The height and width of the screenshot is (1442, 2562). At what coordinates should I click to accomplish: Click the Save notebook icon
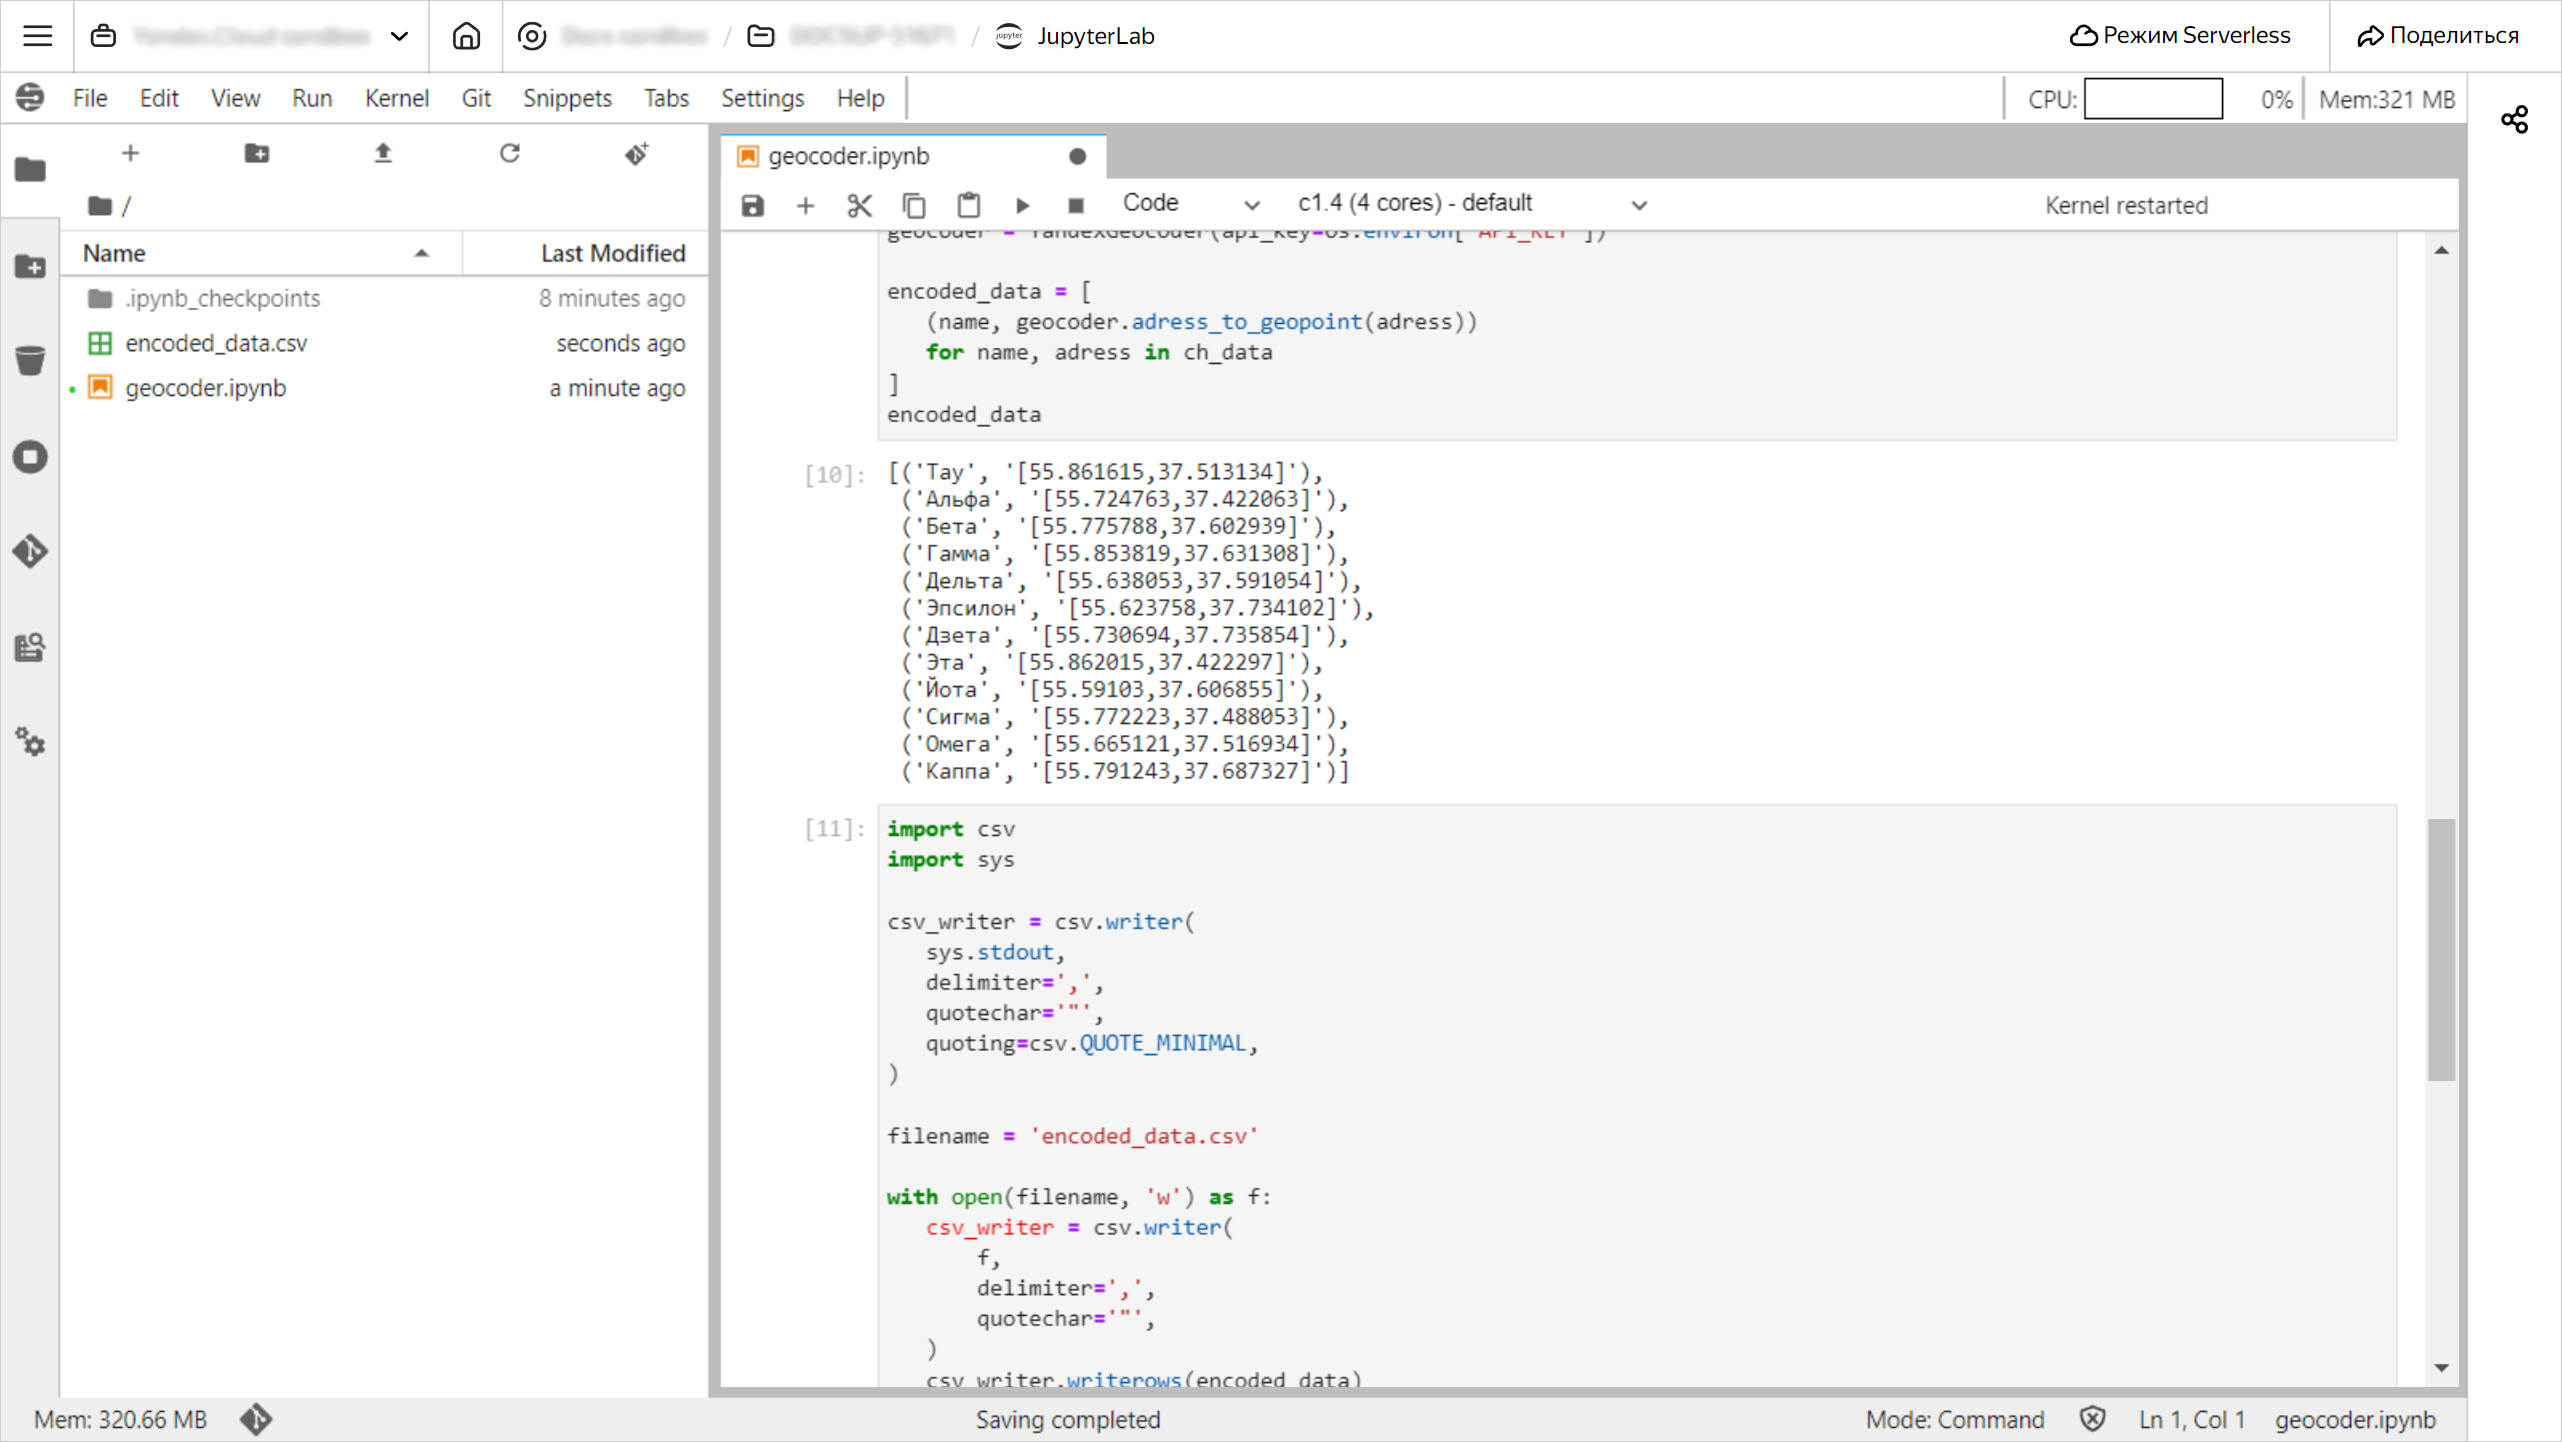(751, 202)
